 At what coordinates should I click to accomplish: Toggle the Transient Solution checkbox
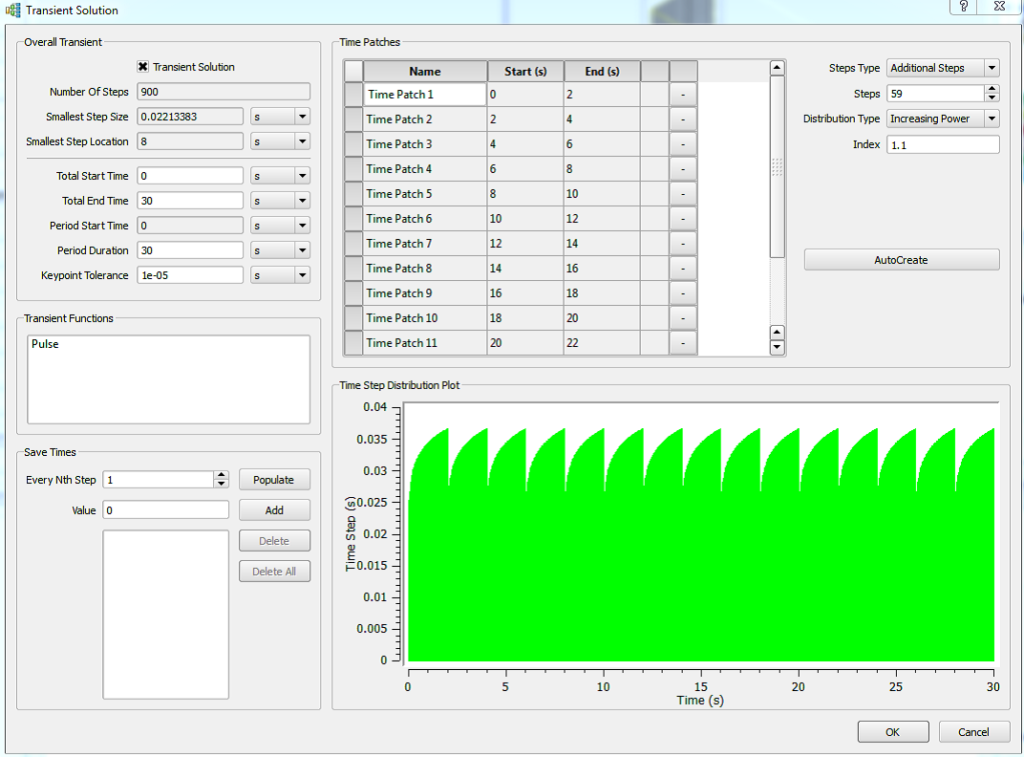tap(143, 67)
